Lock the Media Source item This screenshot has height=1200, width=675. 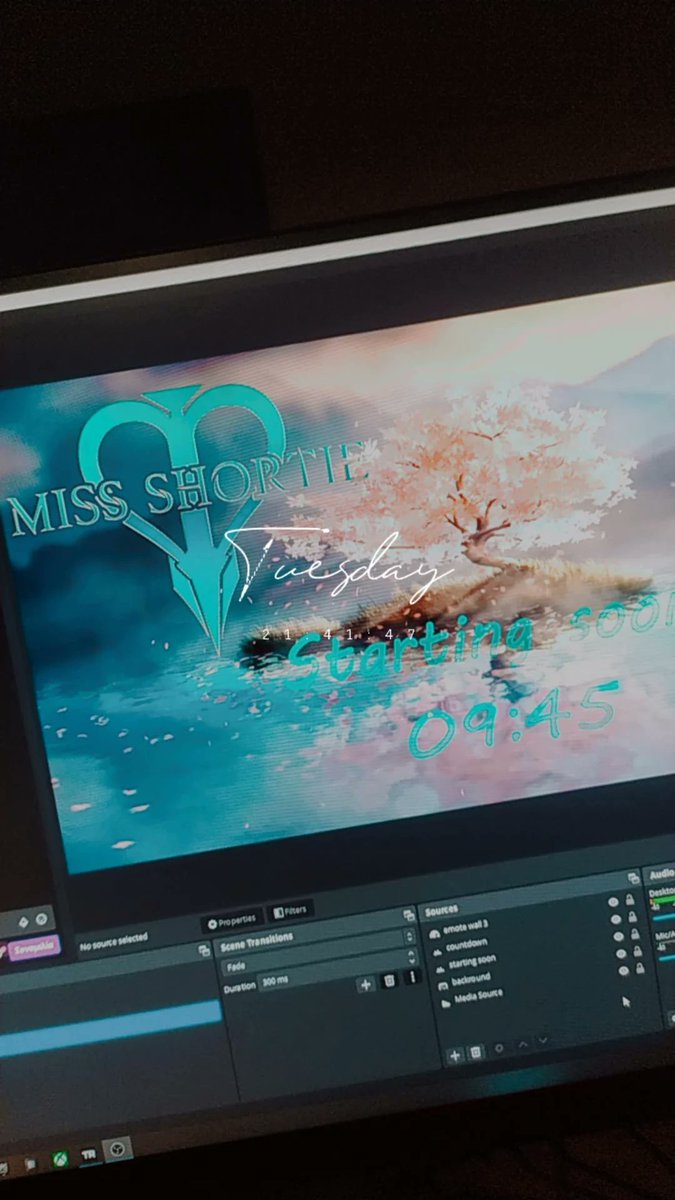pyautogui.click(x=640, y=968)
